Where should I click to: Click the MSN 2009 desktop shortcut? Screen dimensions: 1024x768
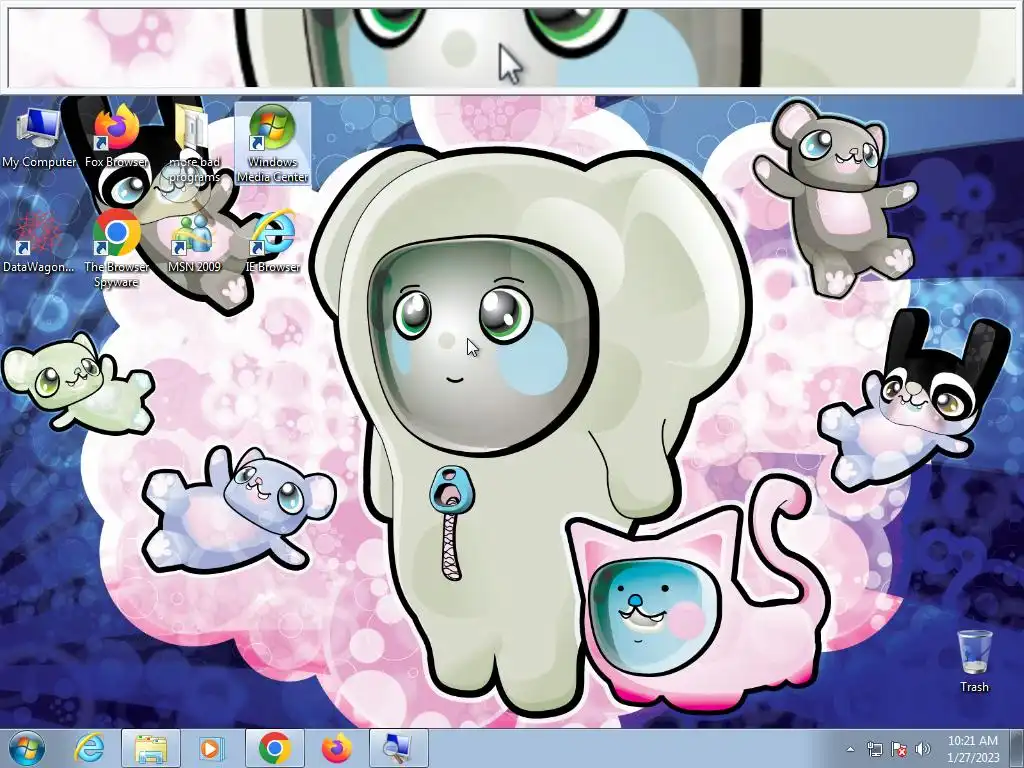pyautogui.click(x=195, y=242)
